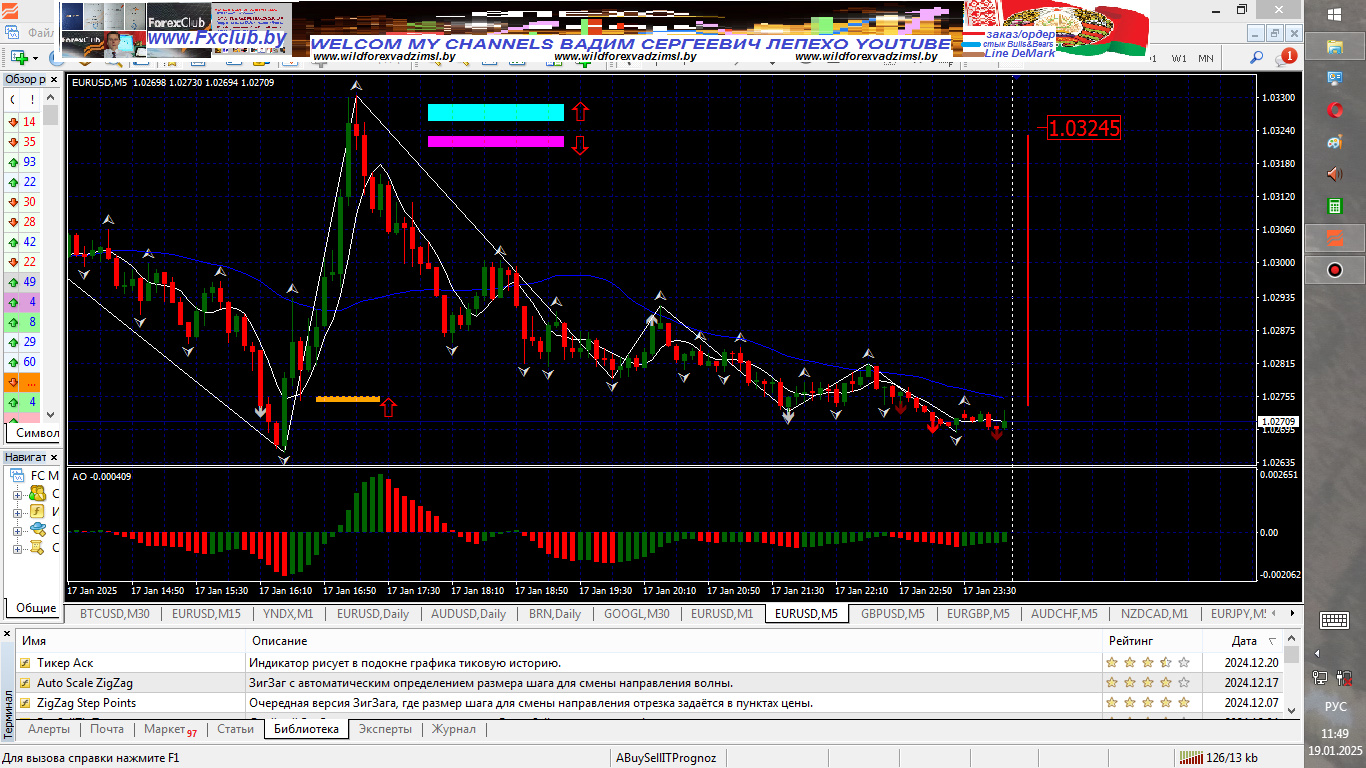Click the red down arrow beside magenta bar
This screenshot has height=768, width=1366.
point(581,145)
